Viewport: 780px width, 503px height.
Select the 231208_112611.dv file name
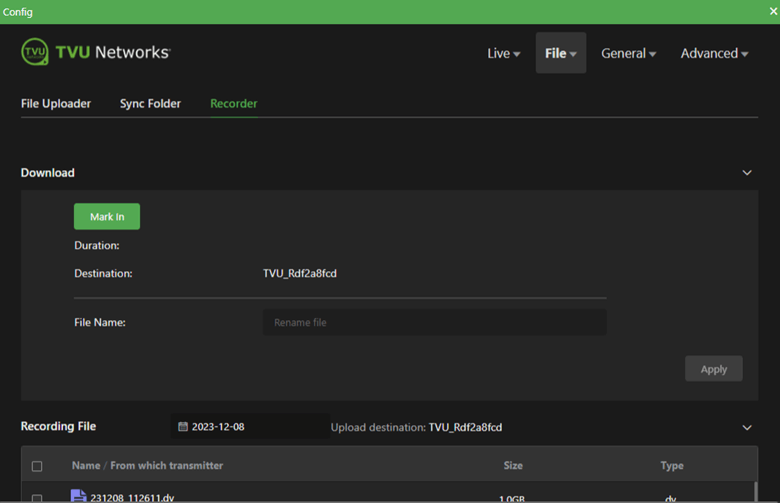(x=132, y=498)
